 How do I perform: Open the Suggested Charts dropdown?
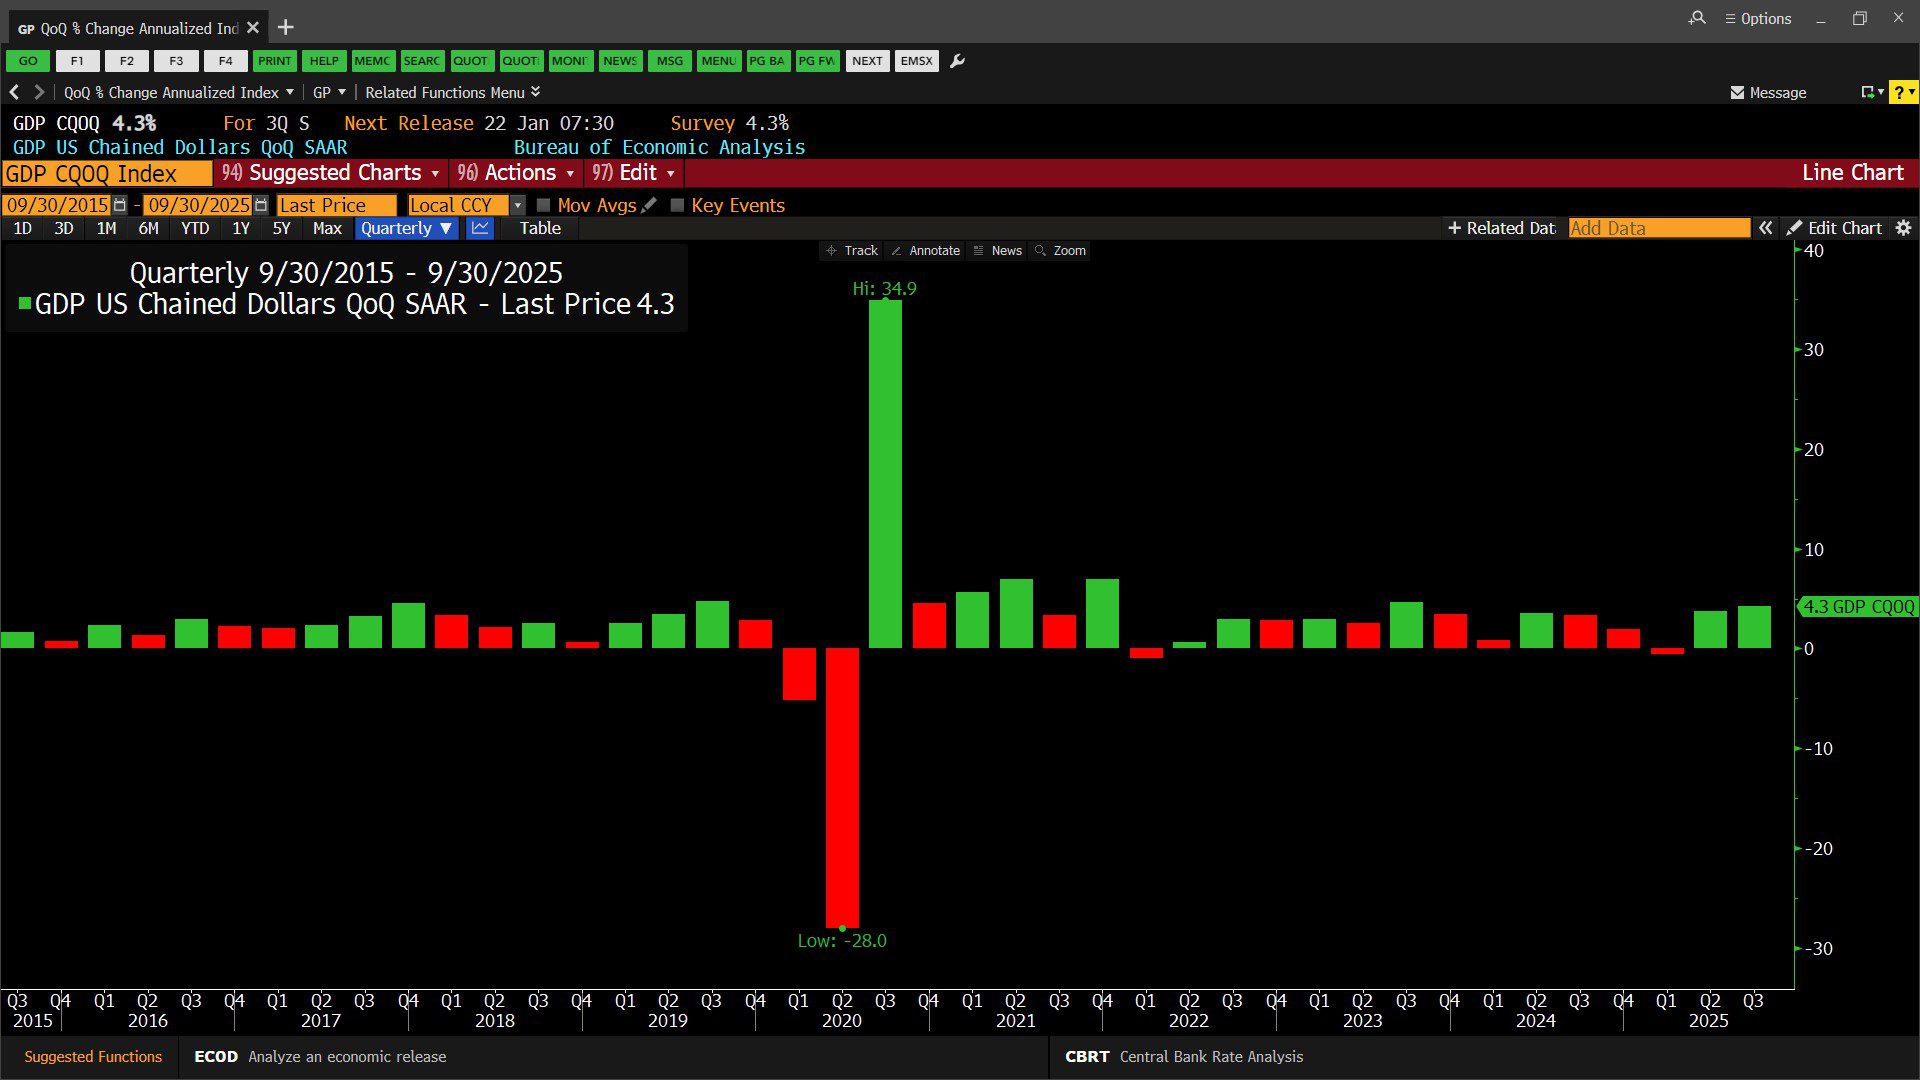click(331, 173)
